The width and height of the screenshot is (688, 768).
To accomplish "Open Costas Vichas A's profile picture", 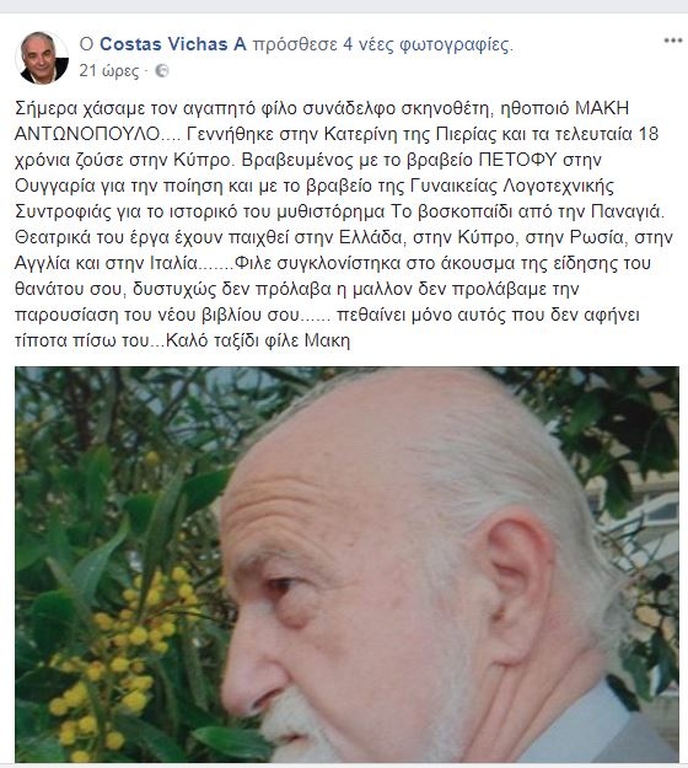I will (42, 58).
